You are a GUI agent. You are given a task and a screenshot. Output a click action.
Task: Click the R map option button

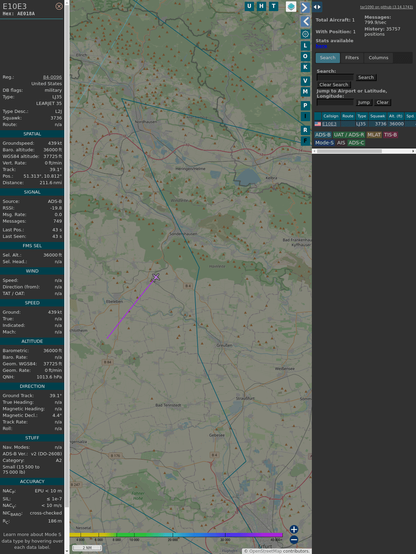pos(305,130)
